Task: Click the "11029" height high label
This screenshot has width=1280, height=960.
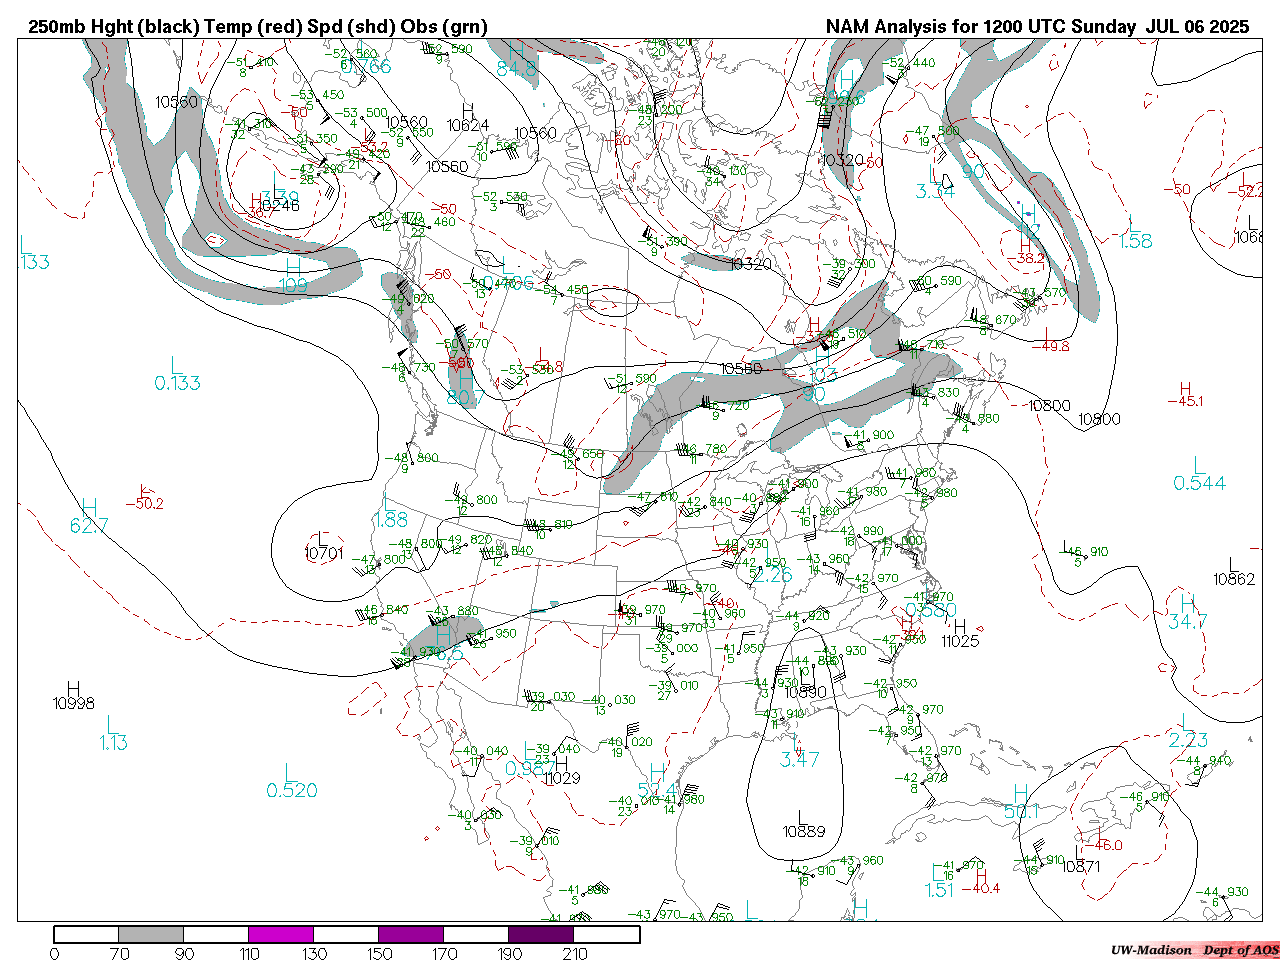Action: pyautogui.click(x=561, y=778)
